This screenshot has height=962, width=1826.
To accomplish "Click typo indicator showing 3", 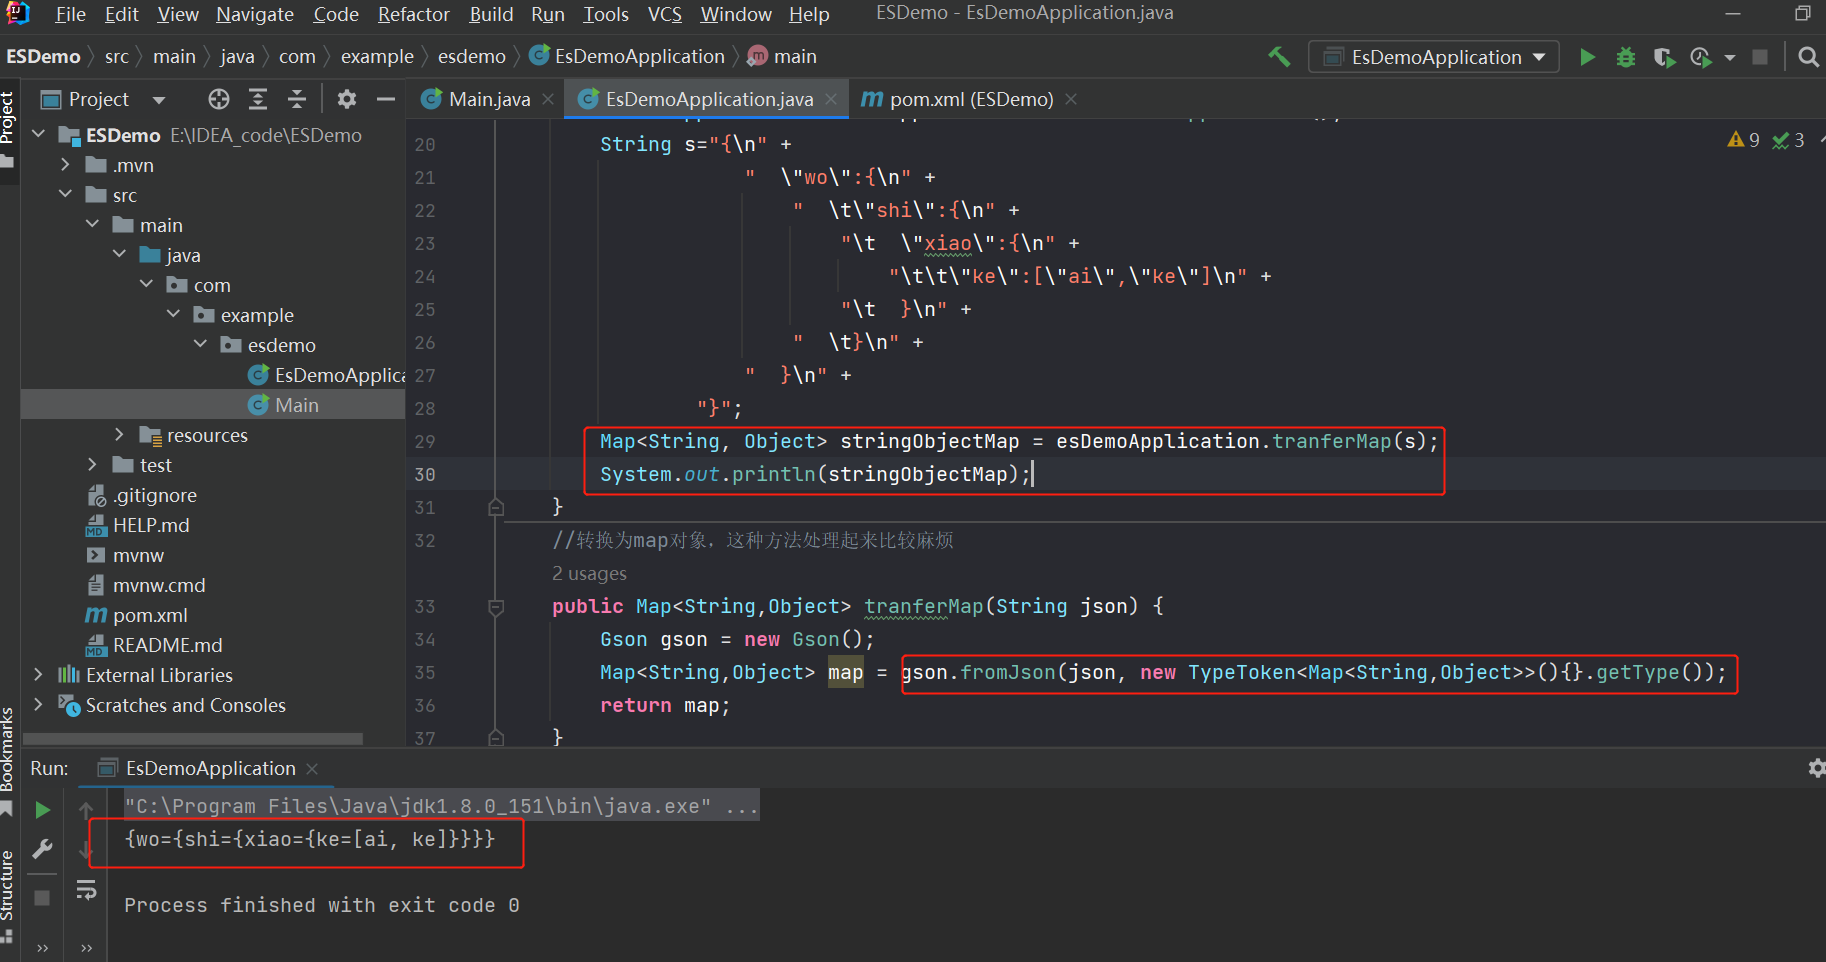I will [x=1788, y=140].
